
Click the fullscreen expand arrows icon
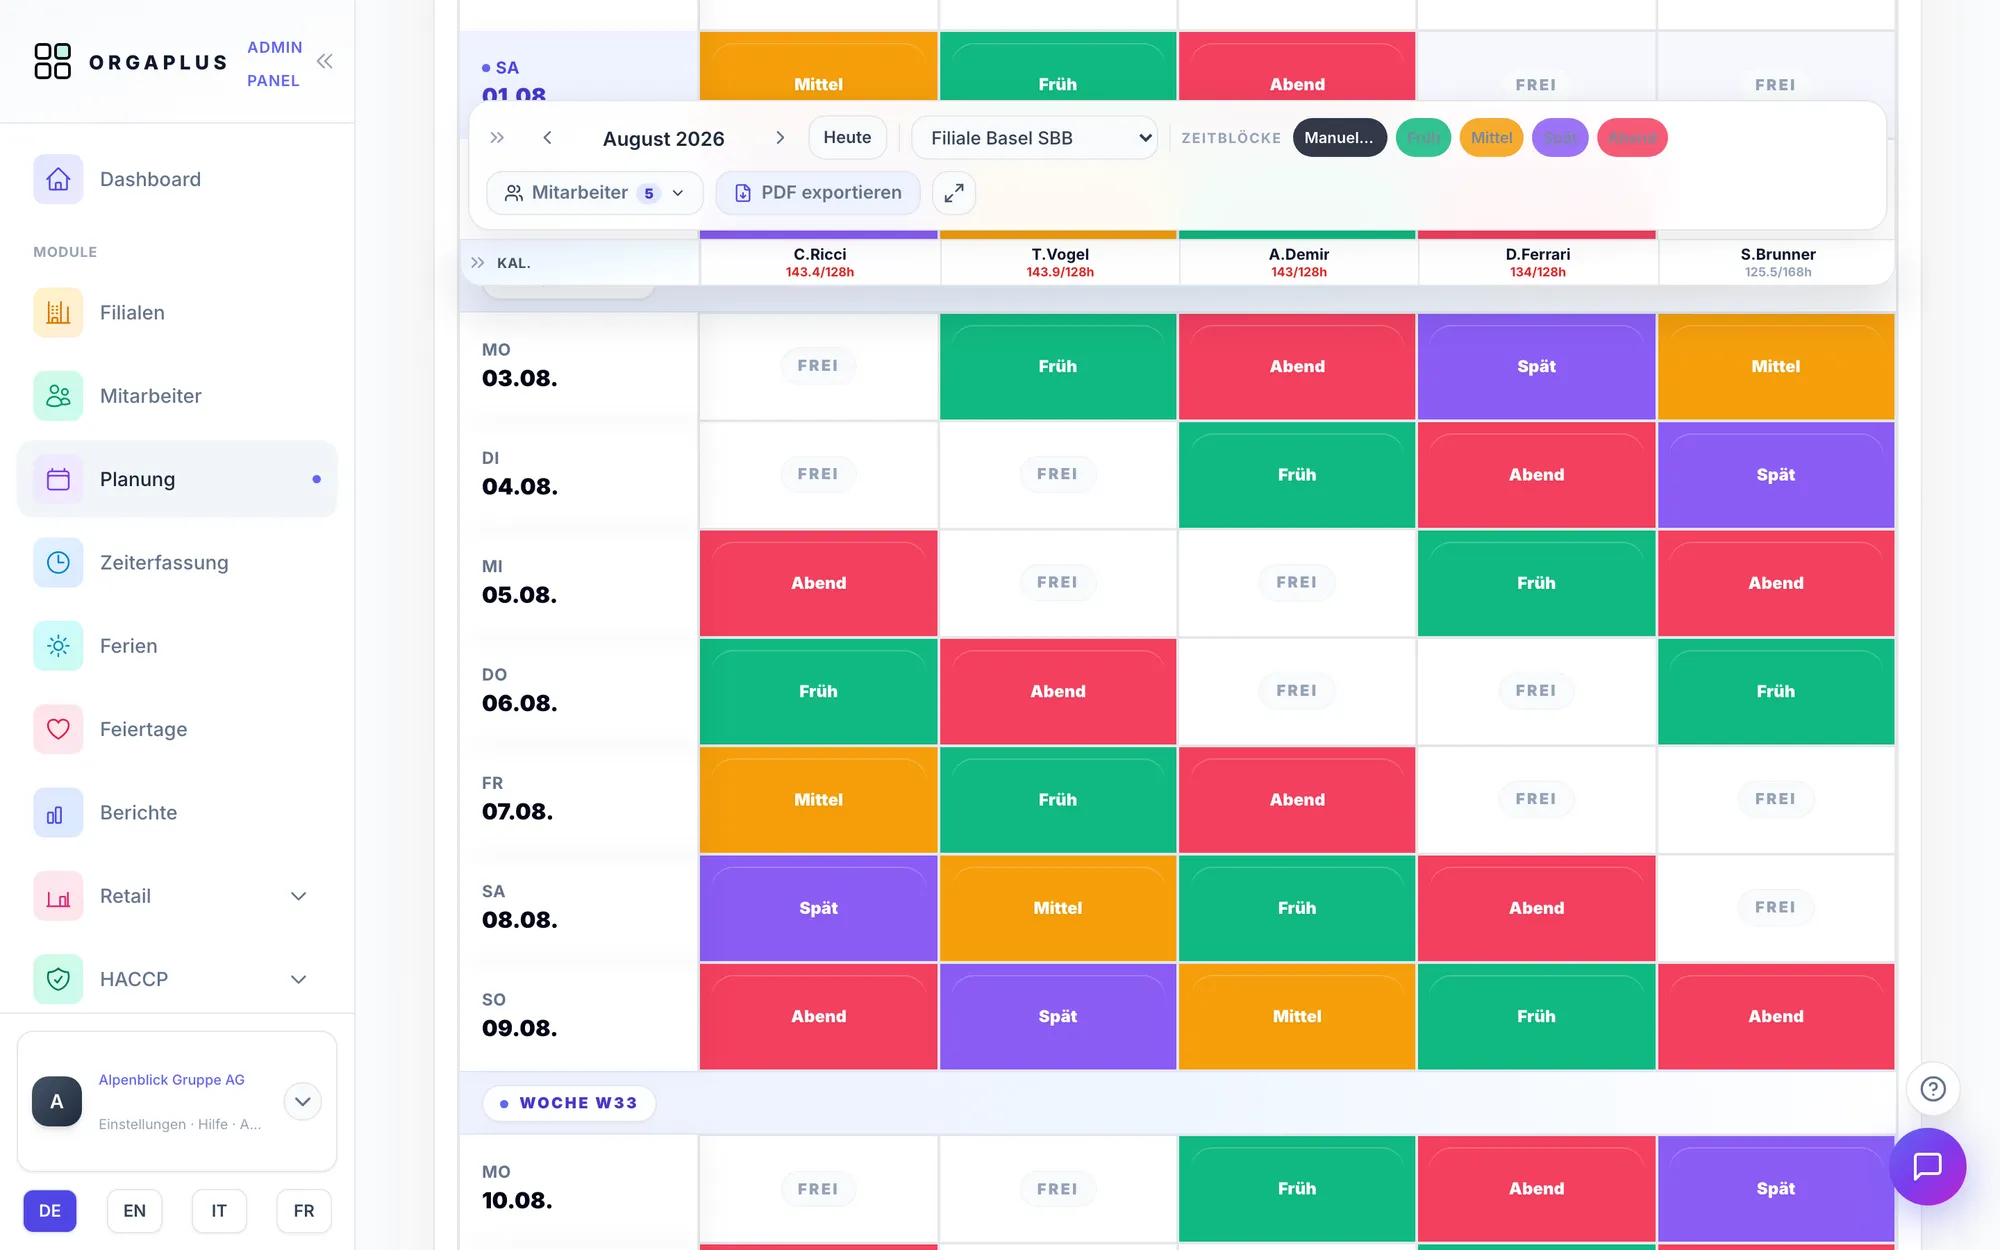tap(954, 193)
